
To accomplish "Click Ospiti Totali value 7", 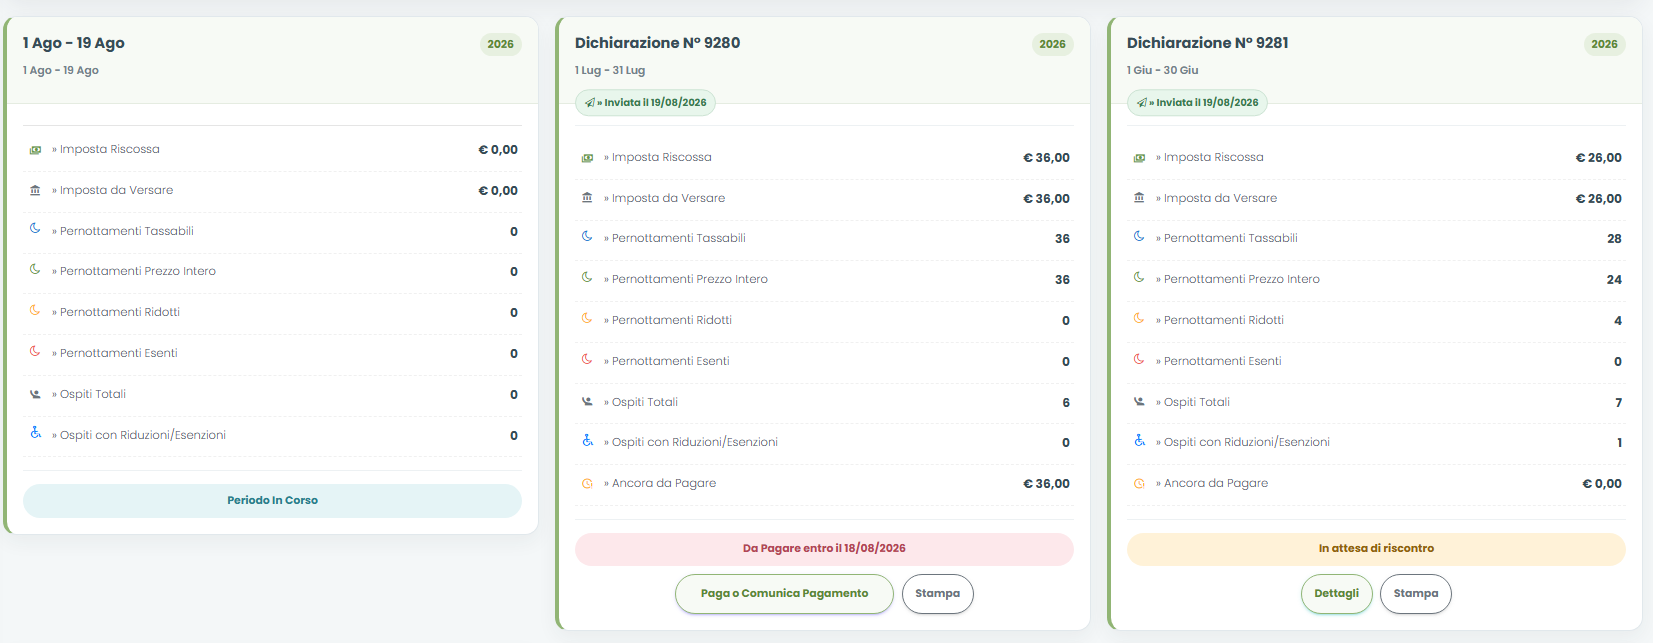I will (1618, 403).
